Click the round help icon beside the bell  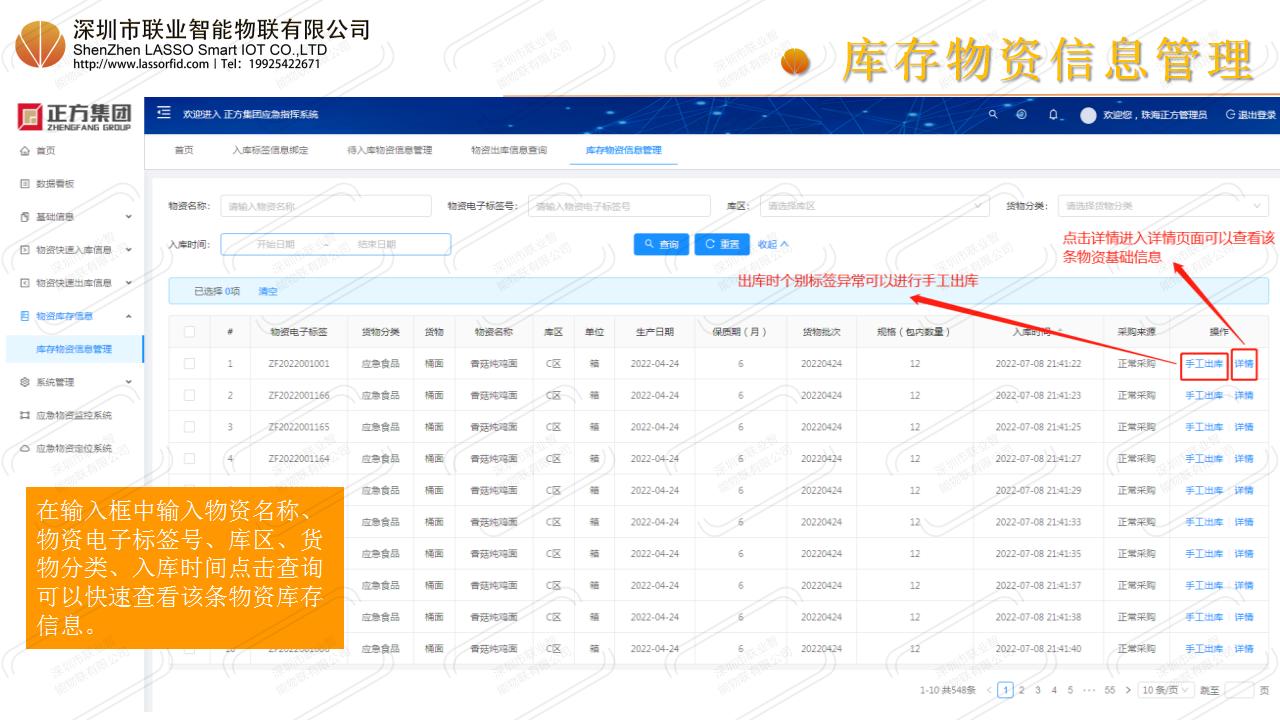[x=1022, y=115]
